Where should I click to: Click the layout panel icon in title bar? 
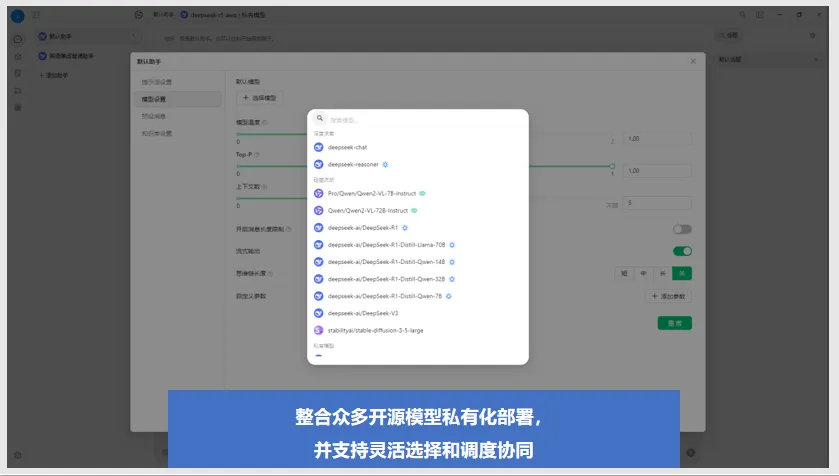pyautogui.click(x=760, y=14)
